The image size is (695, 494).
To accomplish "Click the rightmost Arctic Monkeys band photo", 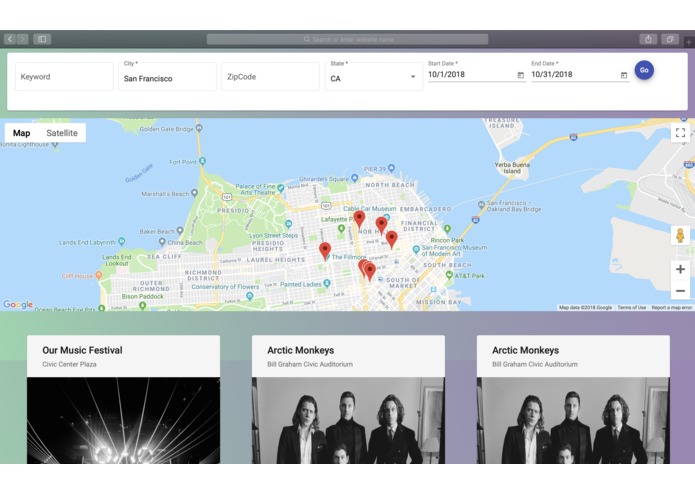I will click(573, 420).
